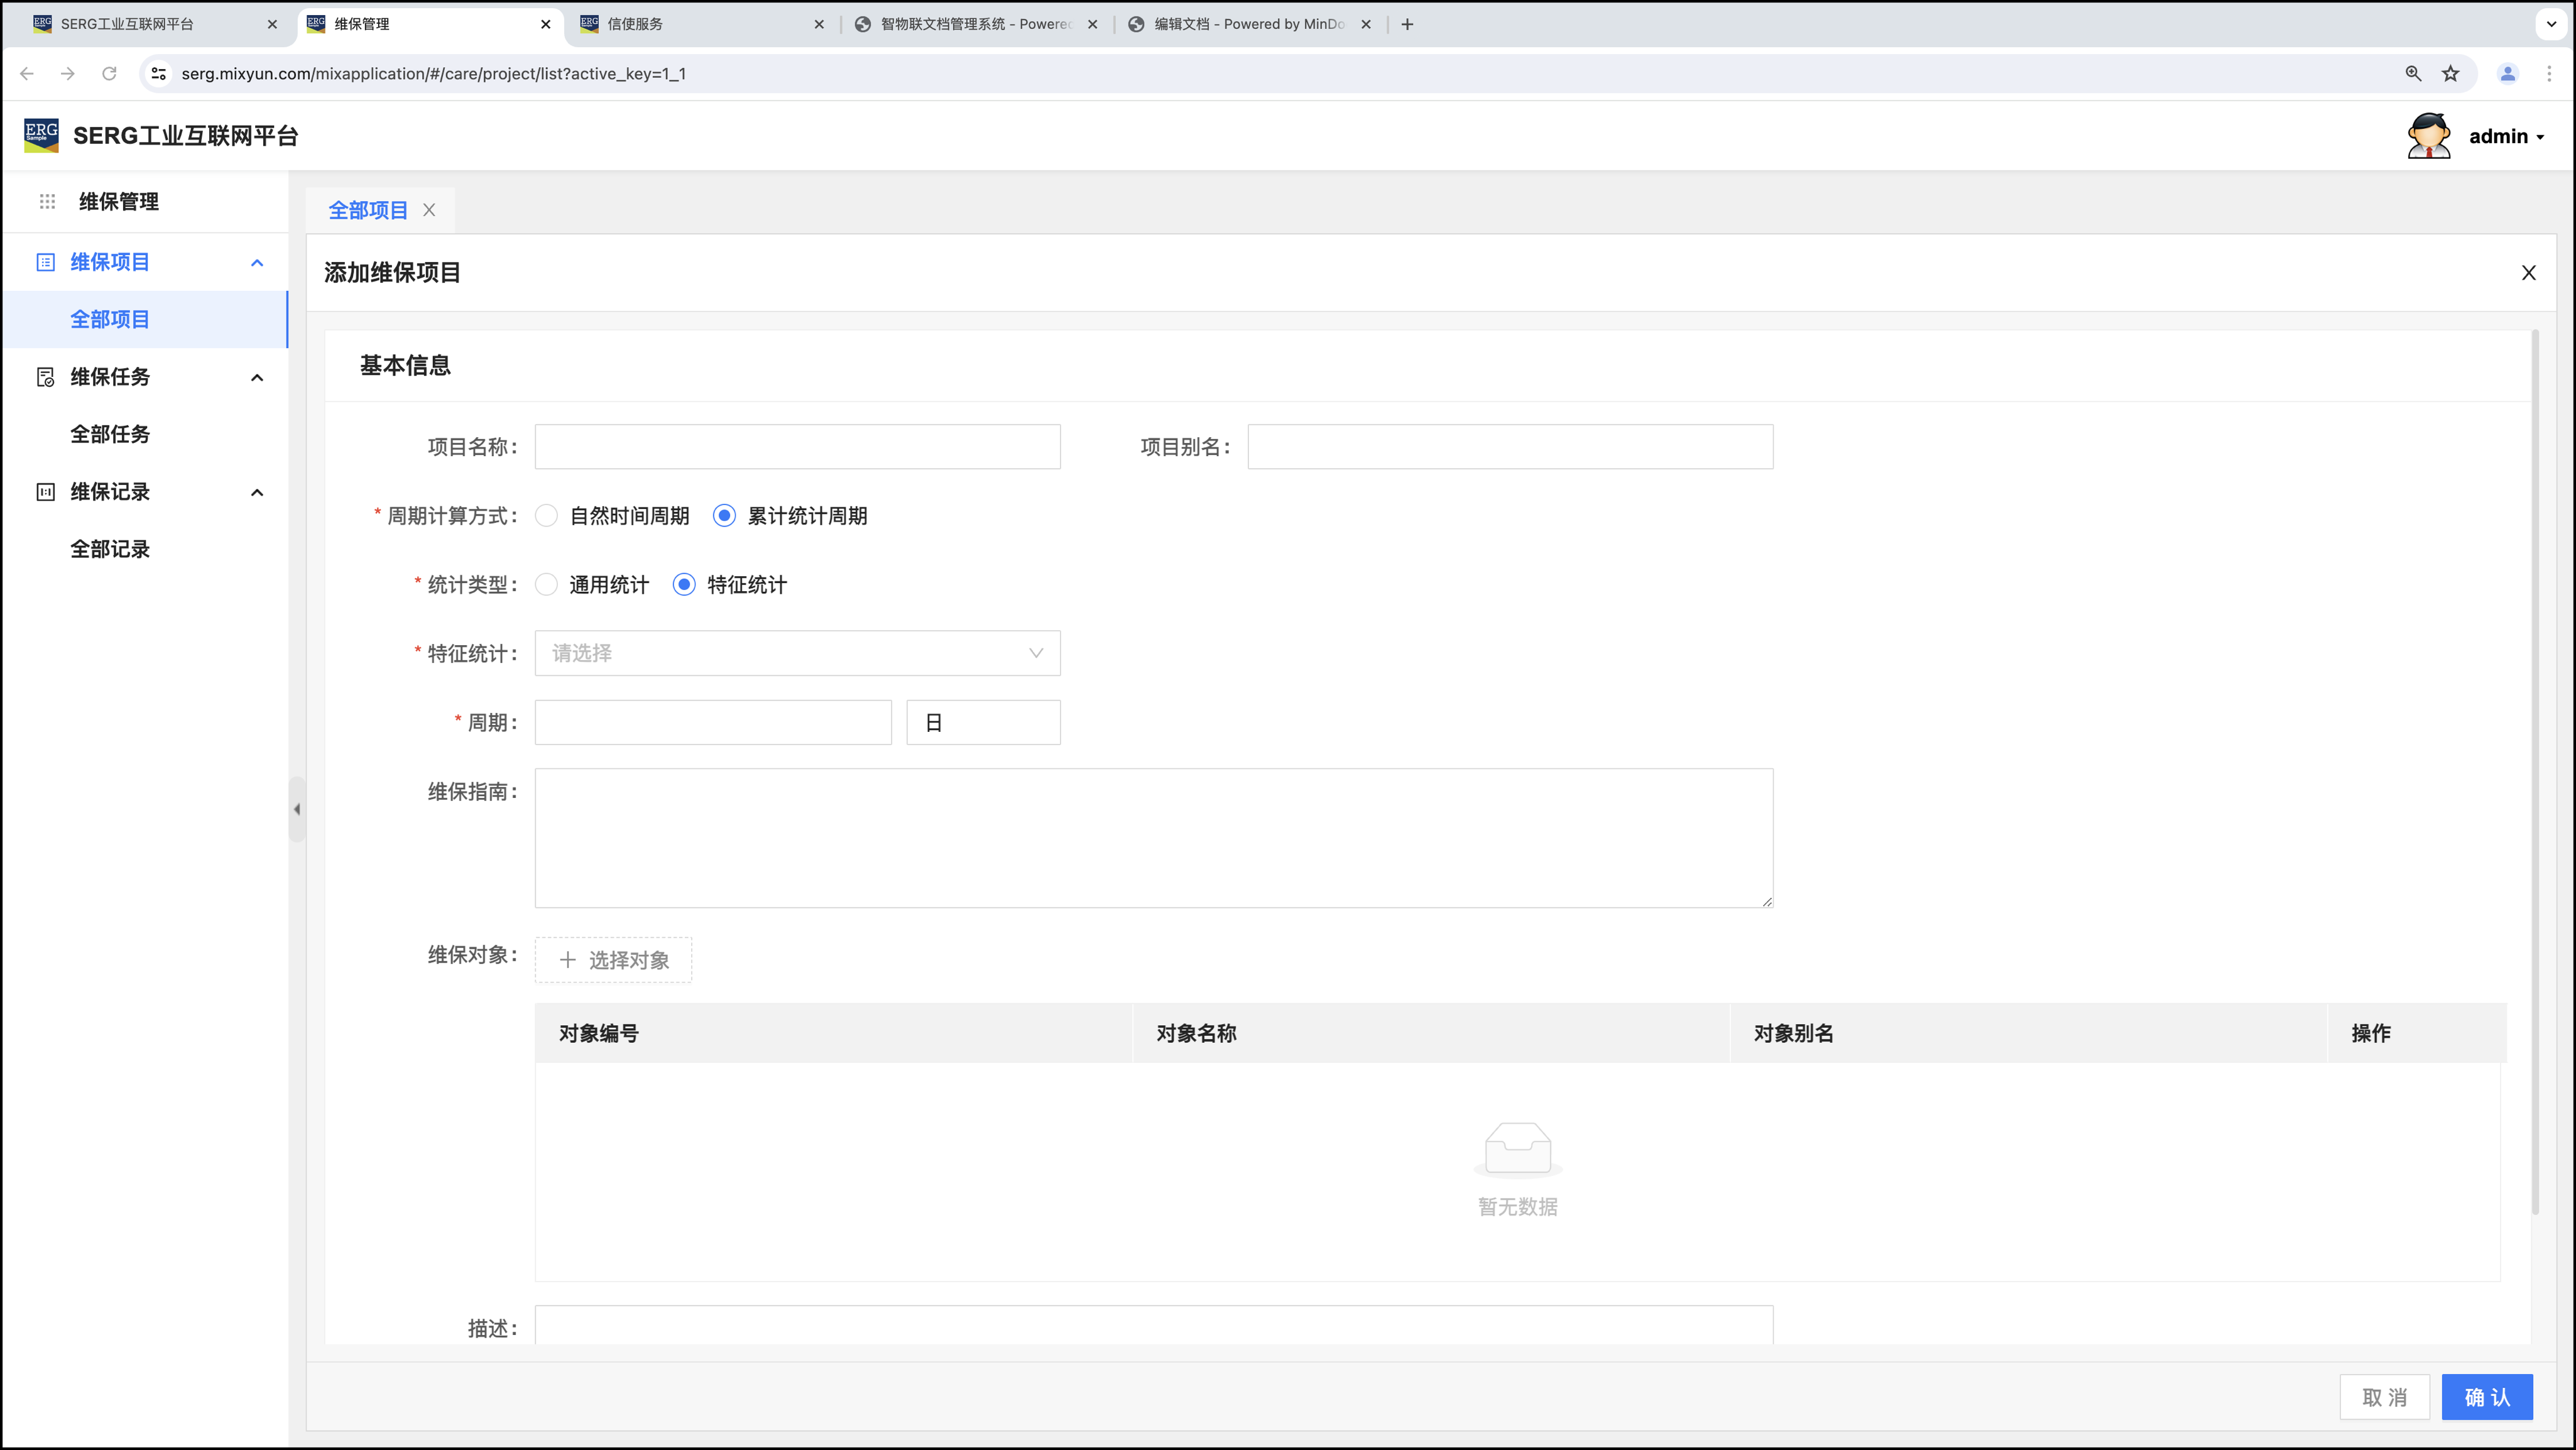The width and height of the screenshot is (2576, 1450).
Task: Click the sidebar collapse arrow handle
Action: pos(297,809)
